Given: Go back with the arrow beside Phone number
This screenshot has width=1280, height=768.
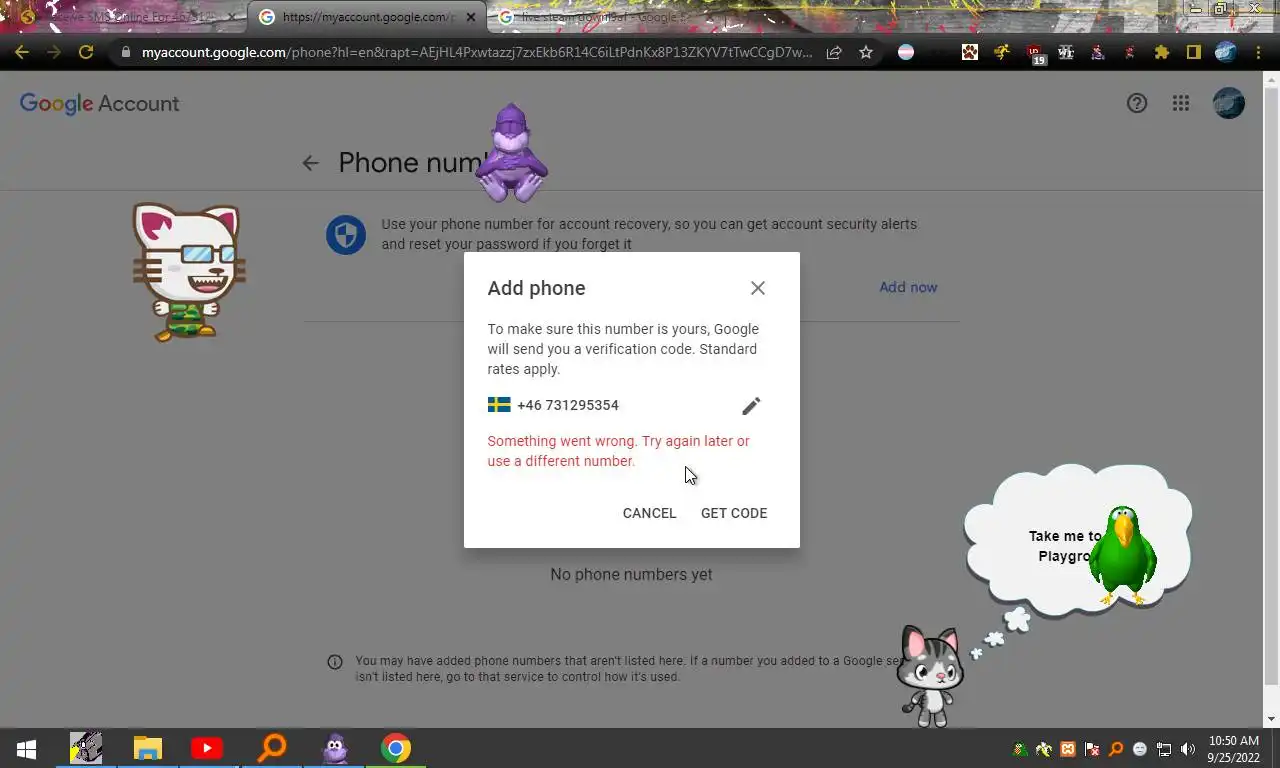Looking at the screenshot, I should [310, 163].
